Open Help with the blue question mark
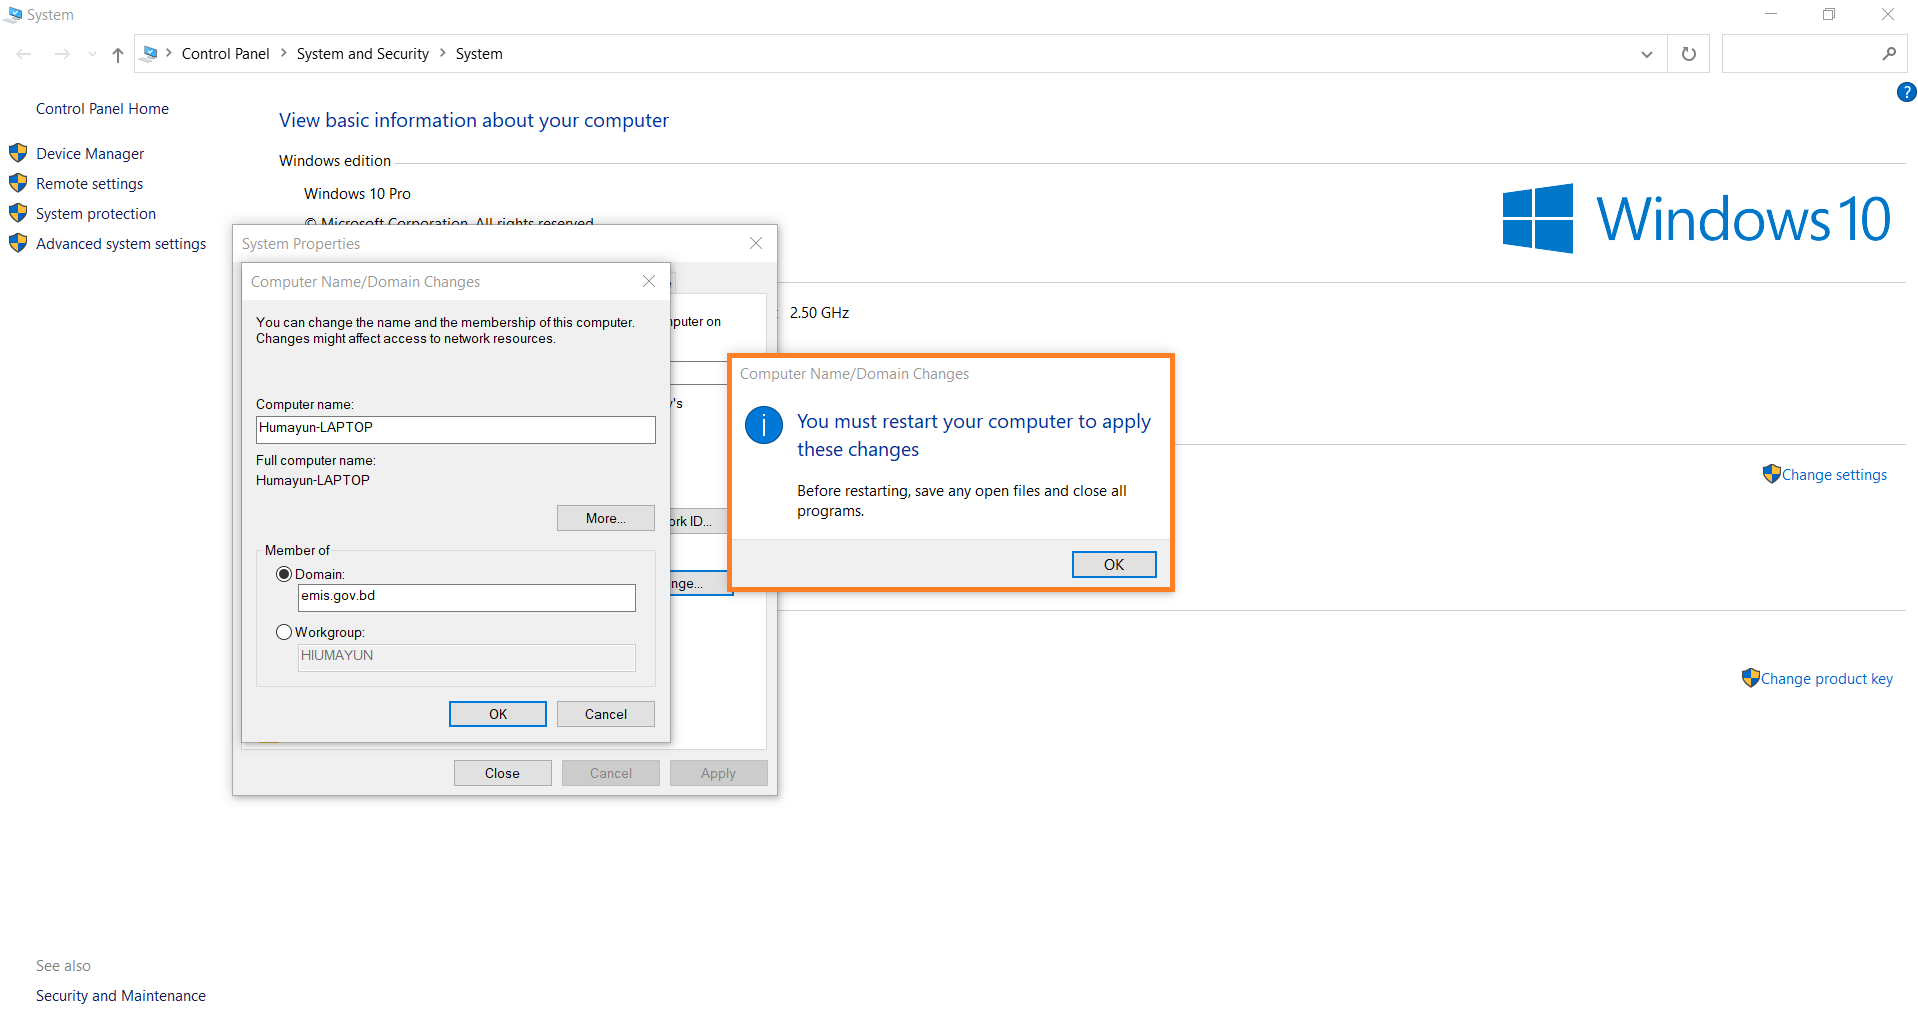1918x1026 pixels. (1906, 92)
